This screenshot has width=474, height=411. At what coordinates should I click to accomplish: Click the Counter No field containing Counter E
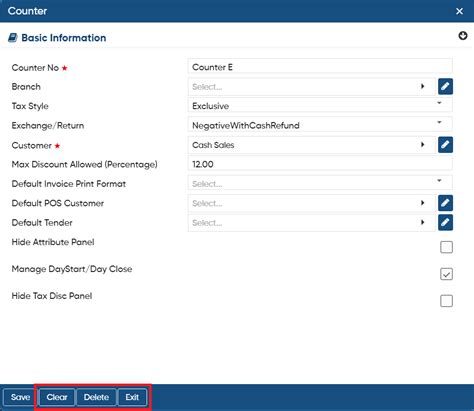[x=320, y=67]
